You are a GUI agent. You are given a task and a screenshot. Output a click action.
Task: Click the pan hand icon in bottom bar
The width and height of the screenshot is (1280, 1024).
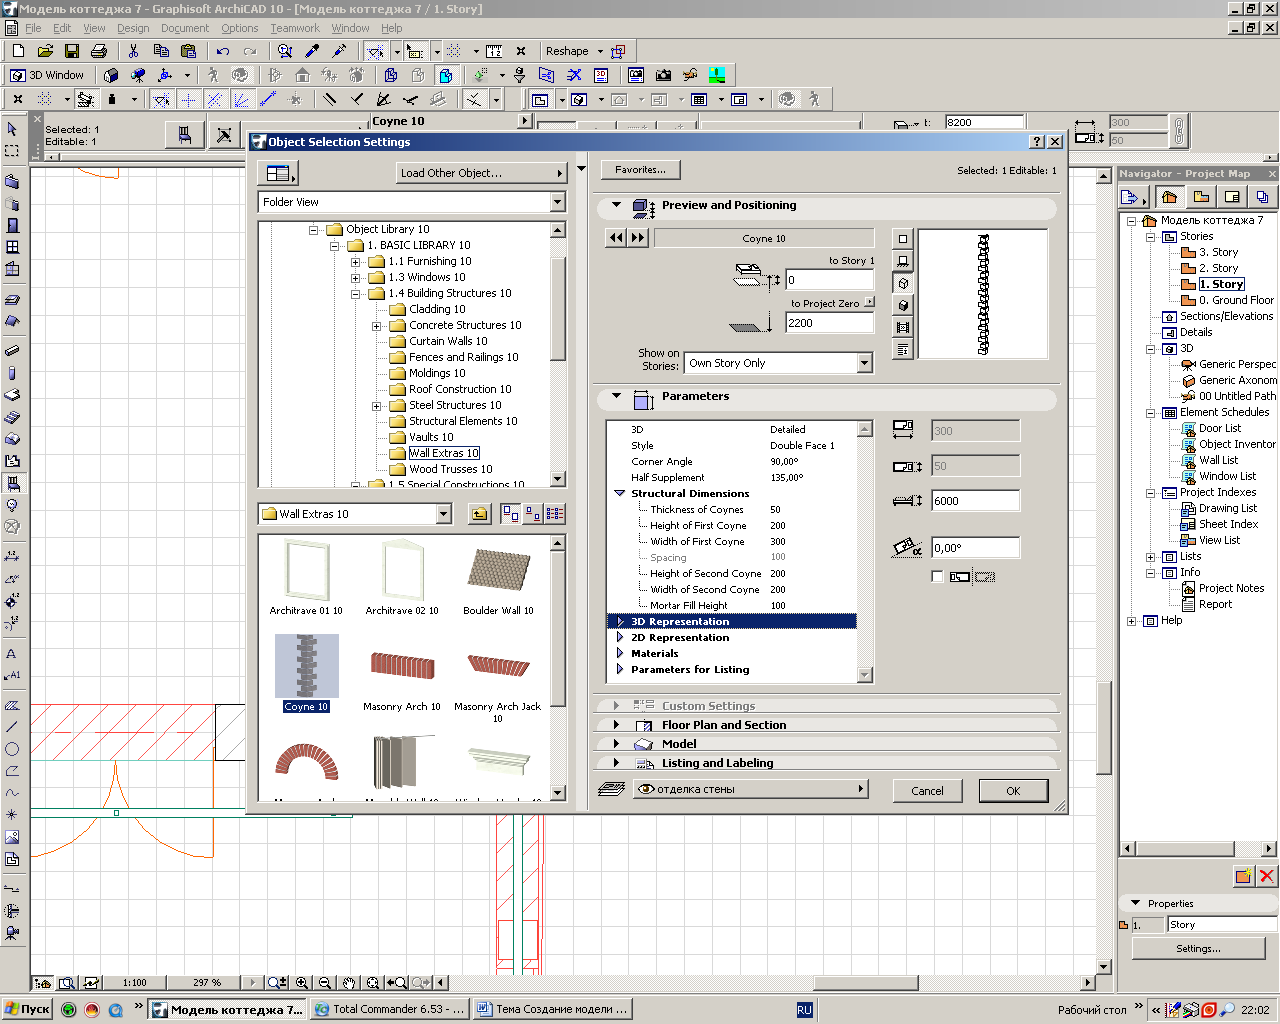348,983
